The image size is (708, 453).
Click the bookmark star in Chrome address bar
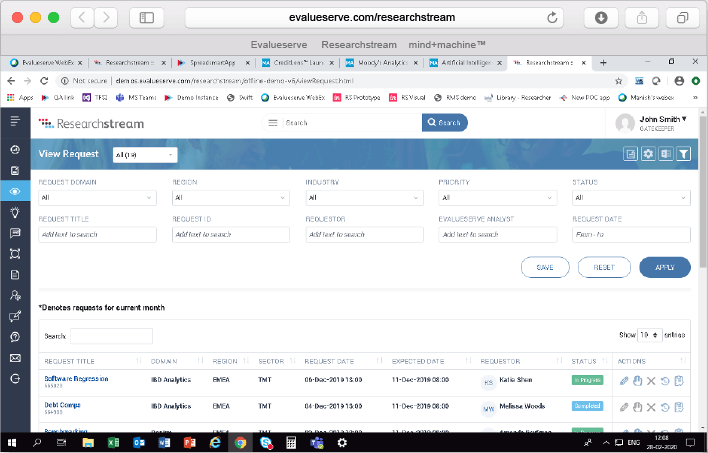pyautogui.click(x=619, y=81)
